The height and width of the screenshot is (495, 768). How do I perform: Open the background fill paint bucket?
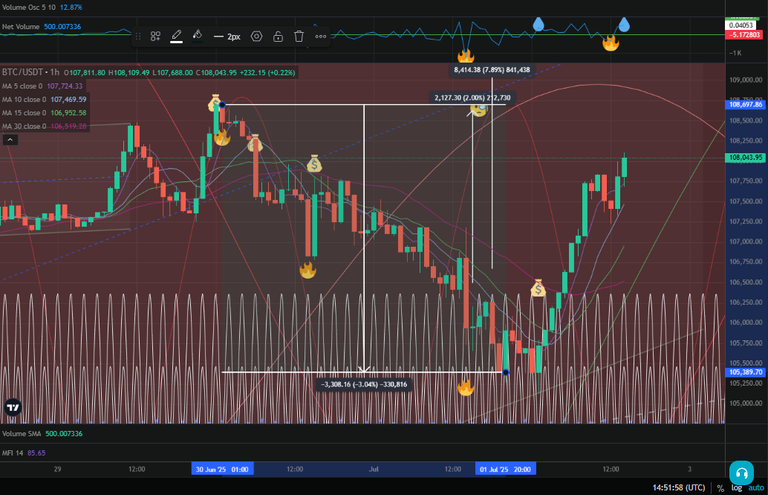(197, 36)
